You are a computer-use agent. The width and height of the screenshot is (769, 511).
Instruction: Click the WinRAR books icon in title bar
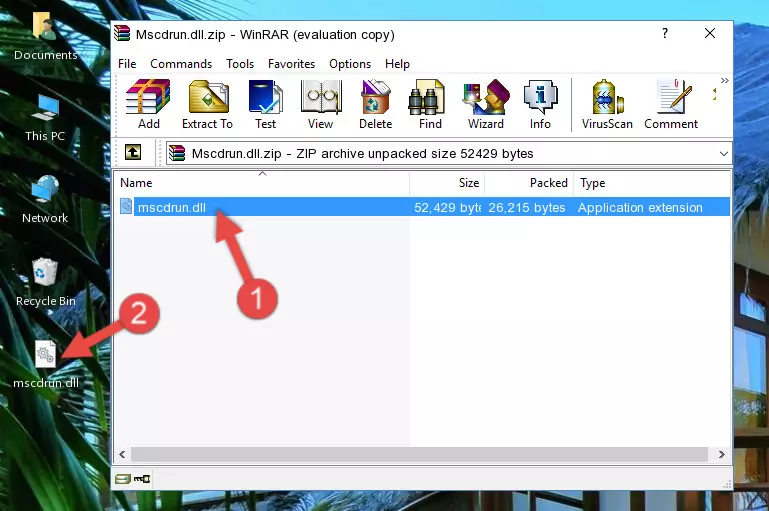pos(122,34)
